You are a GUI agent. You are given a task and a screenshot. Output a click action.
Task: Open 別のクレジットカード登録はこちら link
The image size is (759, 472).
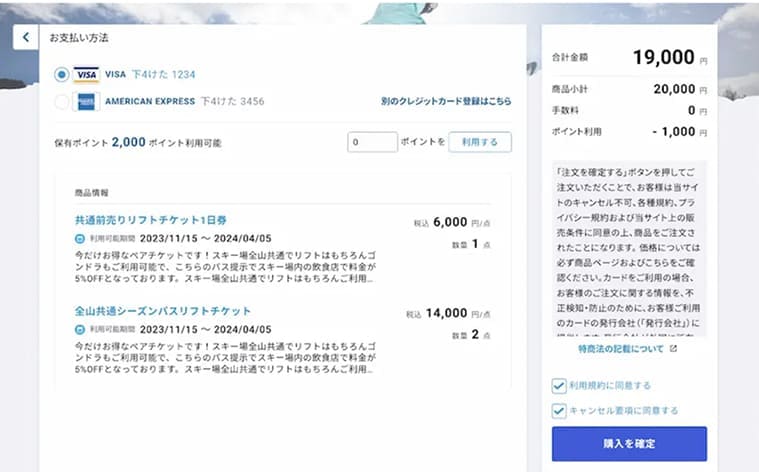coord(446,102)
